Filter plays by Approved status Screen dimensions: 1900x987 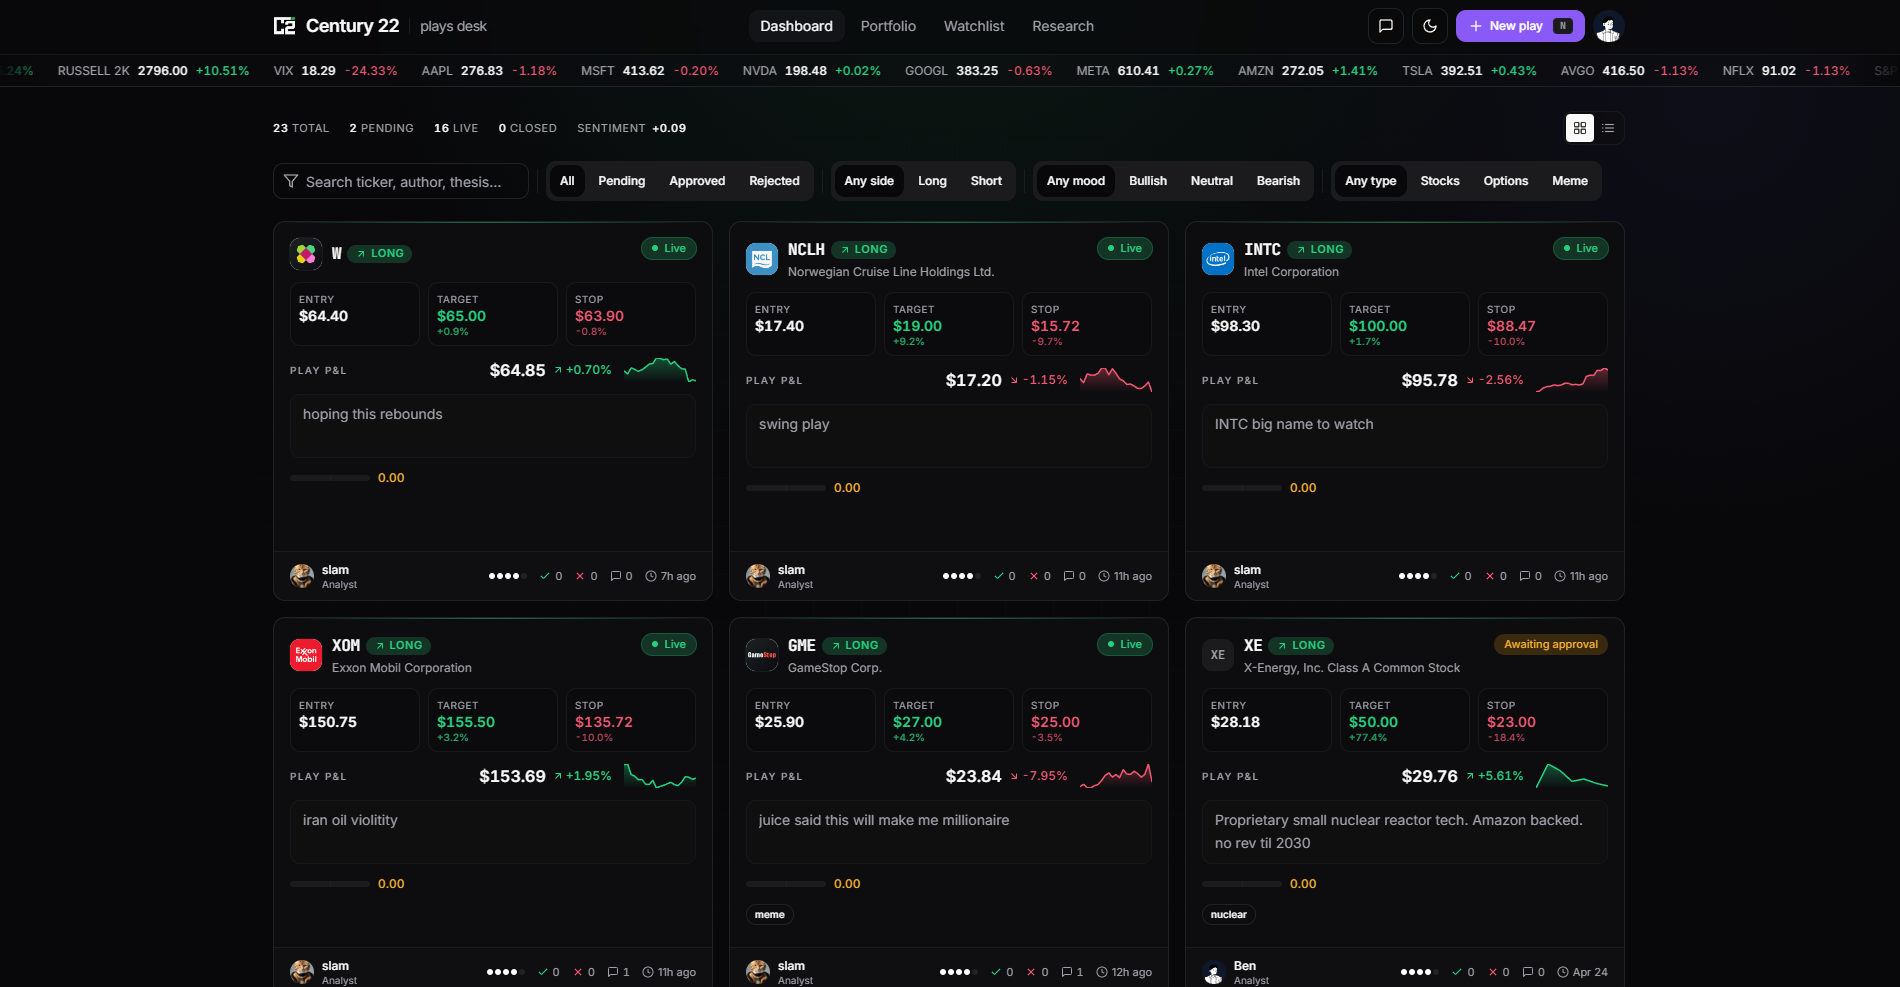(697, 181)
